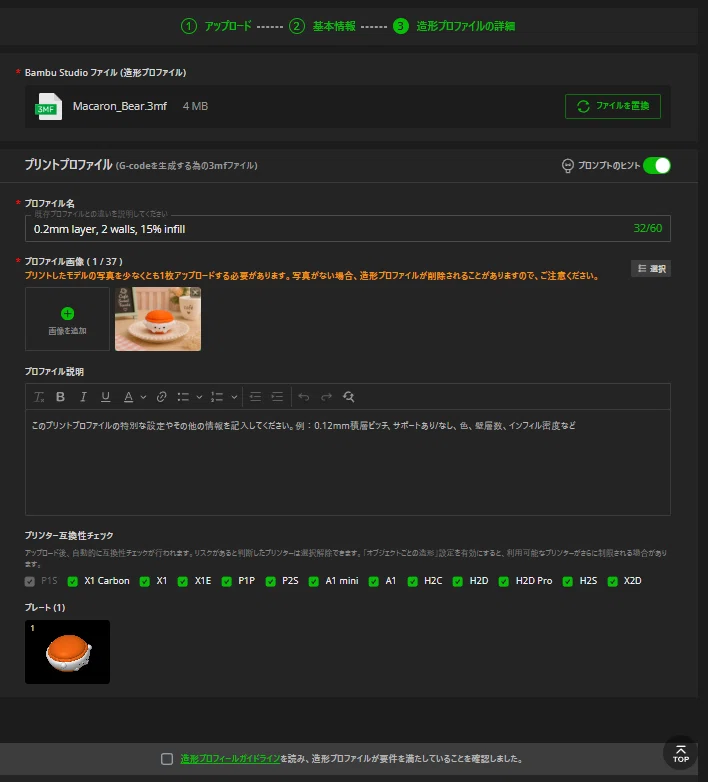
Task: Click step 3 造形プロファイルの詳細
Action: pos(454,26)
